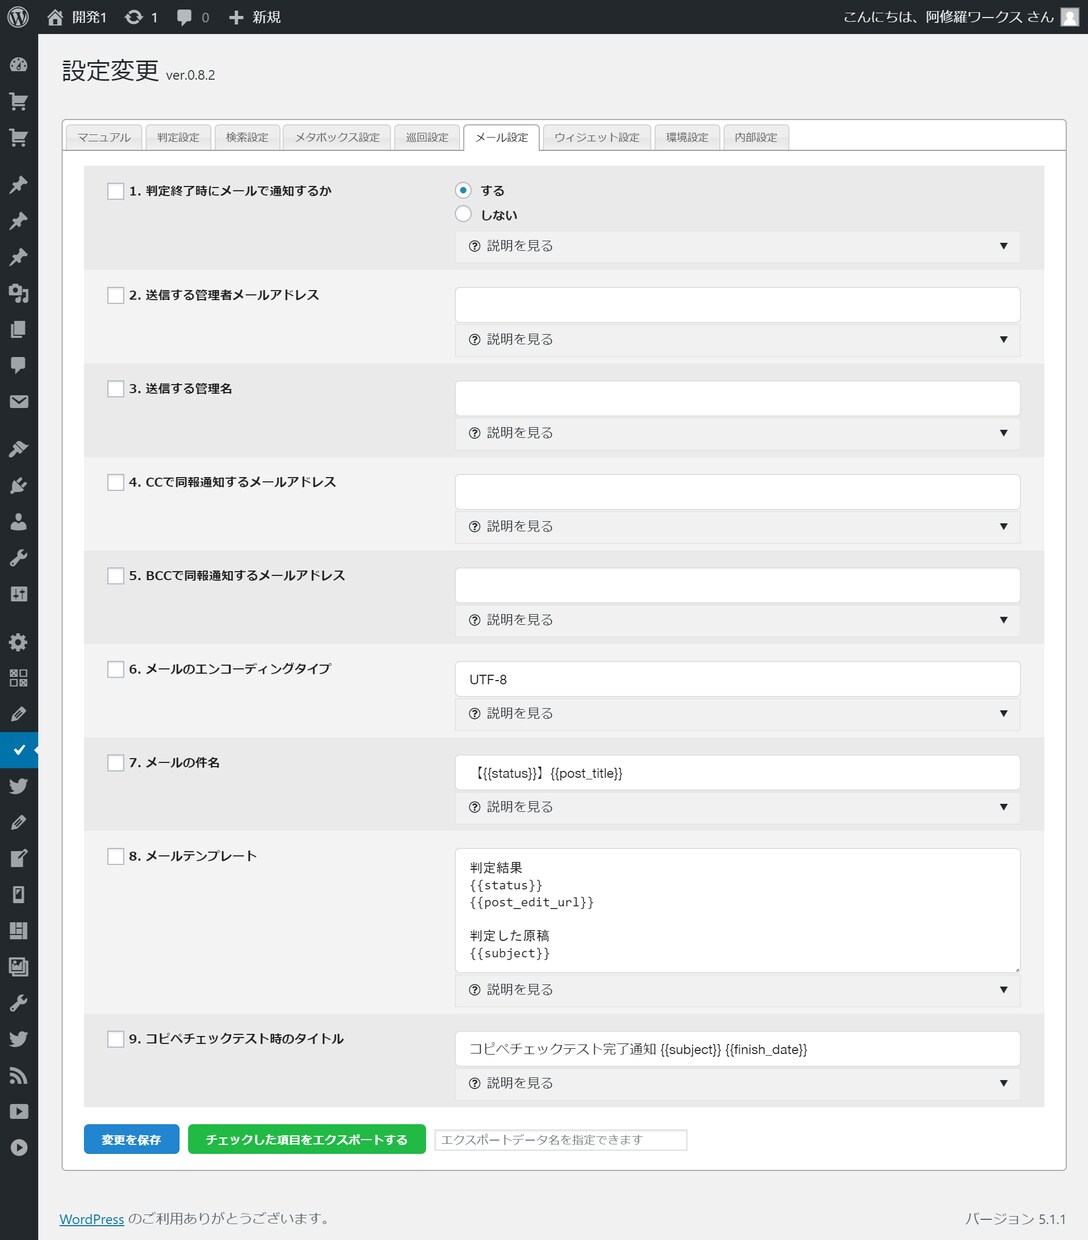Expand 説明を見る for メールの件名
Screen dimensions: 1088x1240
point(738,807)
